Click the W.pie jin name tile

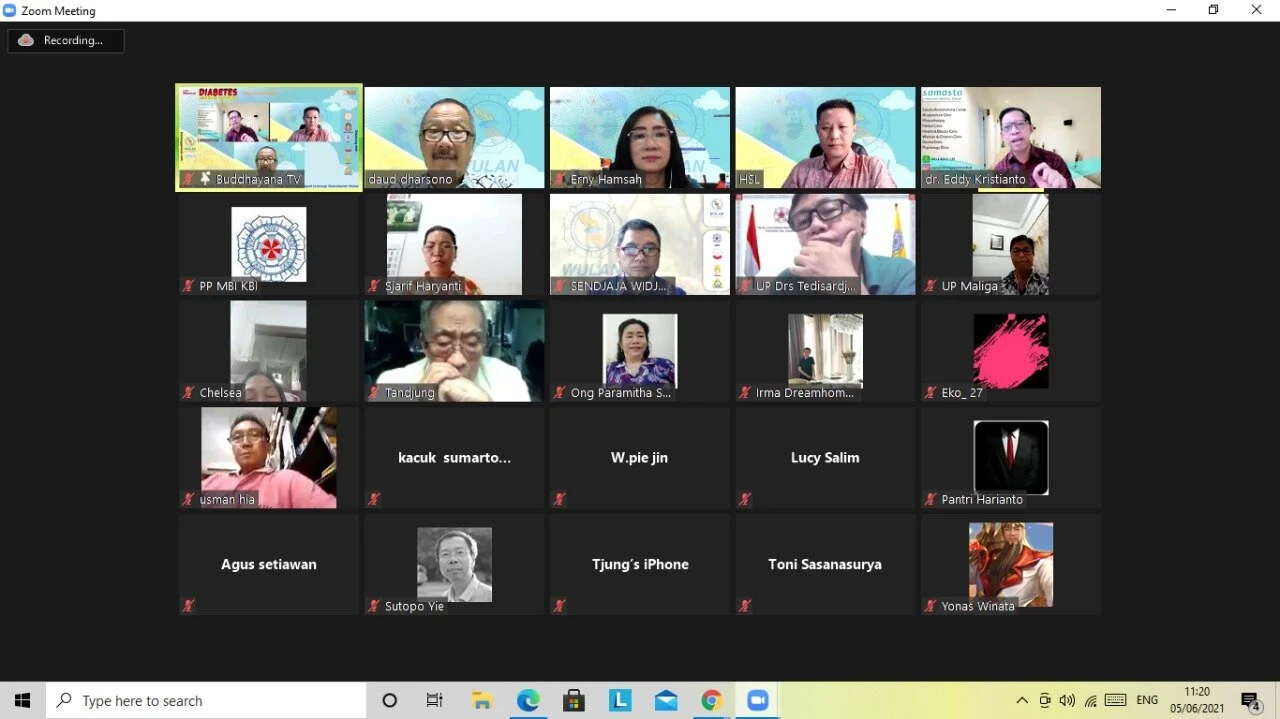[640, 457]
